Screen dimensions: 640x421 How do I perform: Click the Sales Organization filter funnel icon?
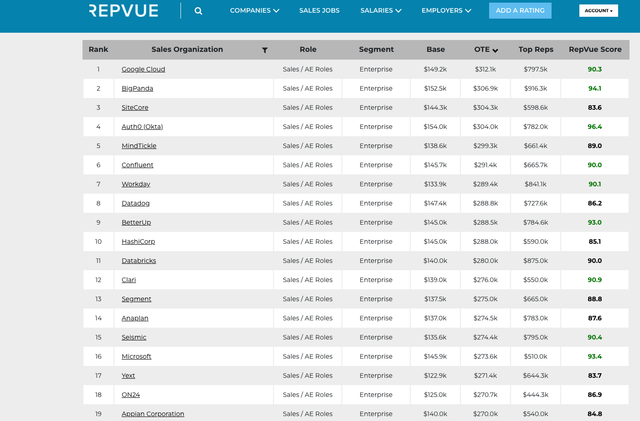click(x=264, y=50)
